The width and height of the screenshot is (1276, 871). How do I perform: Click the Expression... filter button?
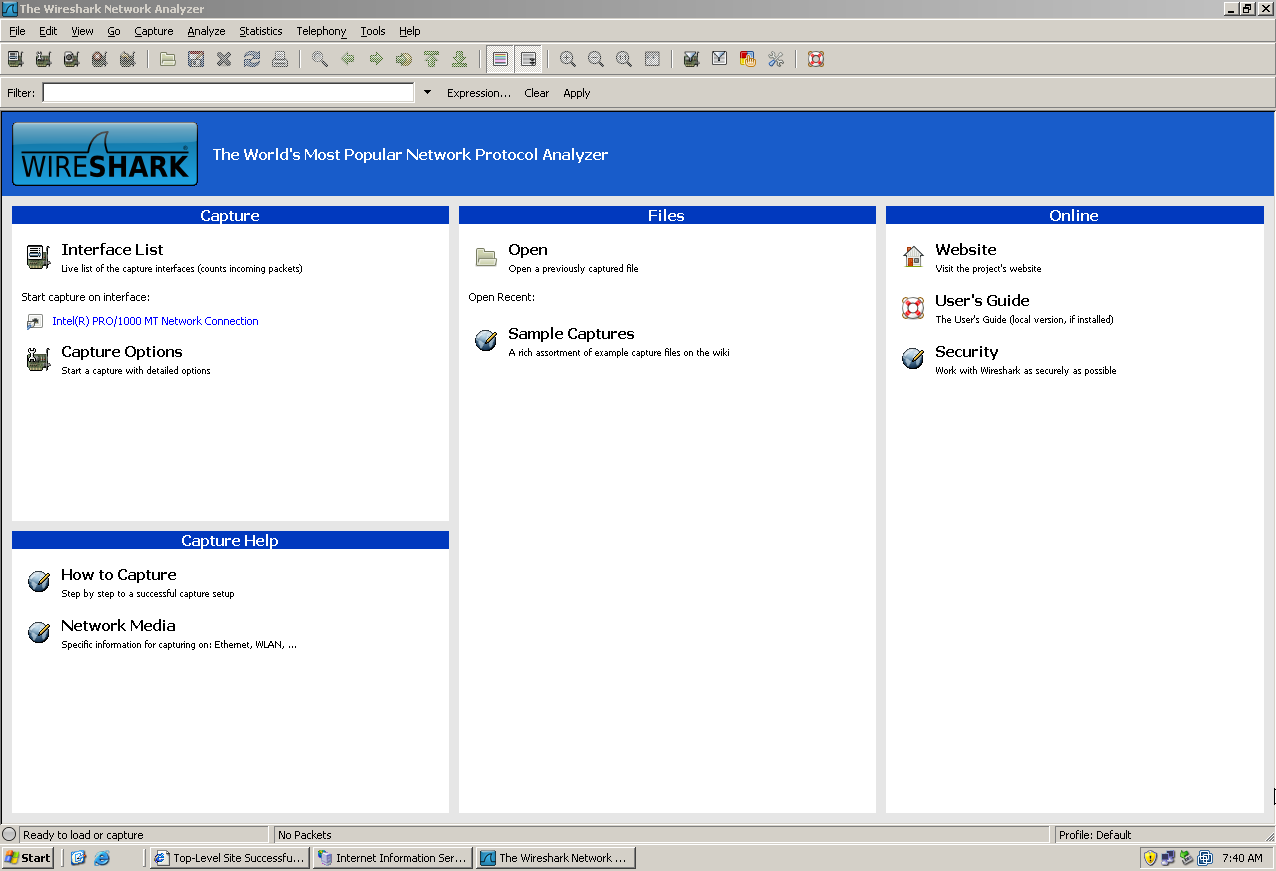click(478, 93)
